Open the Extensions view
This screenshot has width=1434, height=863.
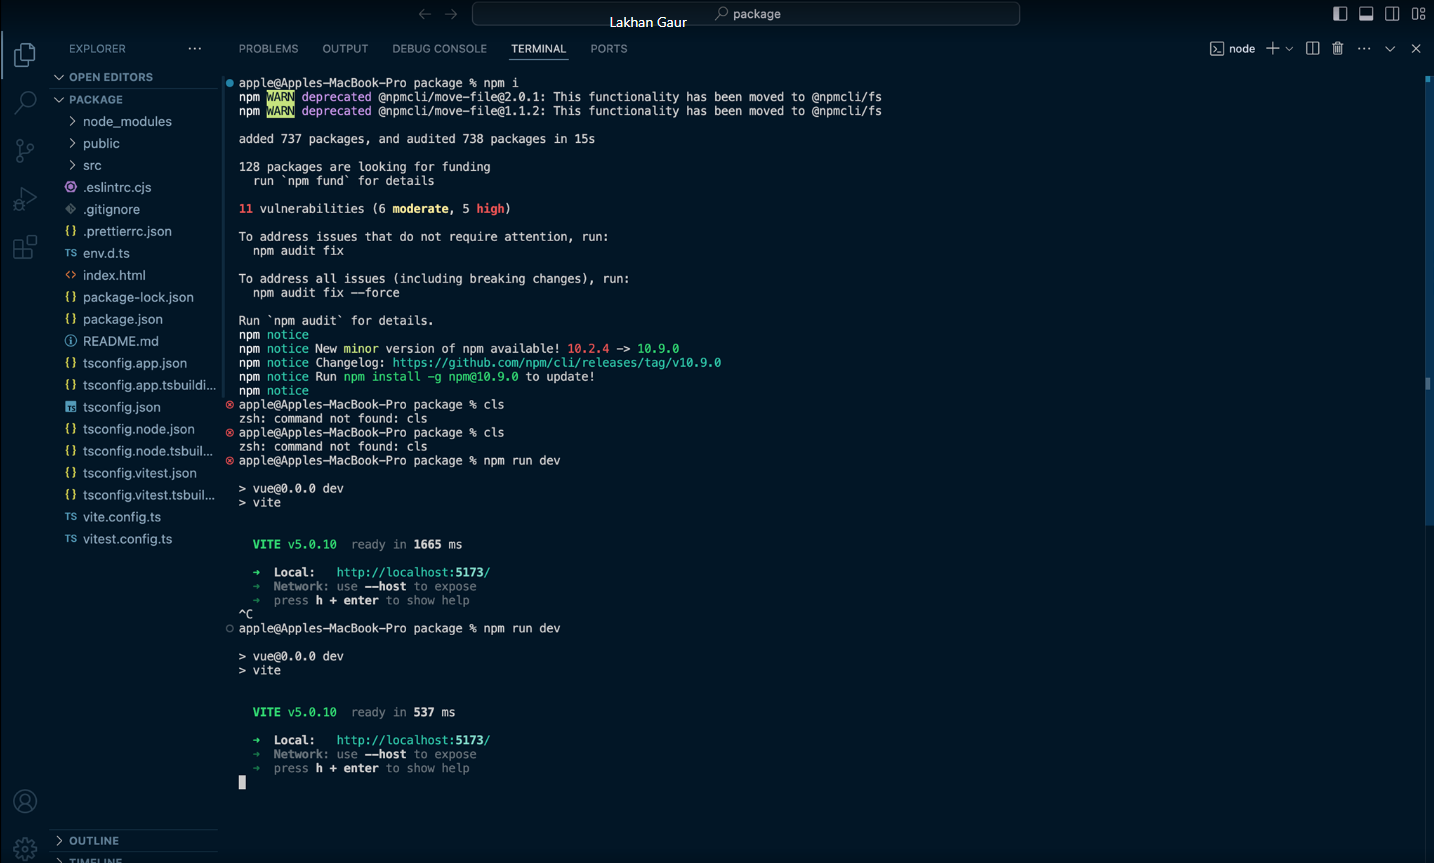coord(25,247)
